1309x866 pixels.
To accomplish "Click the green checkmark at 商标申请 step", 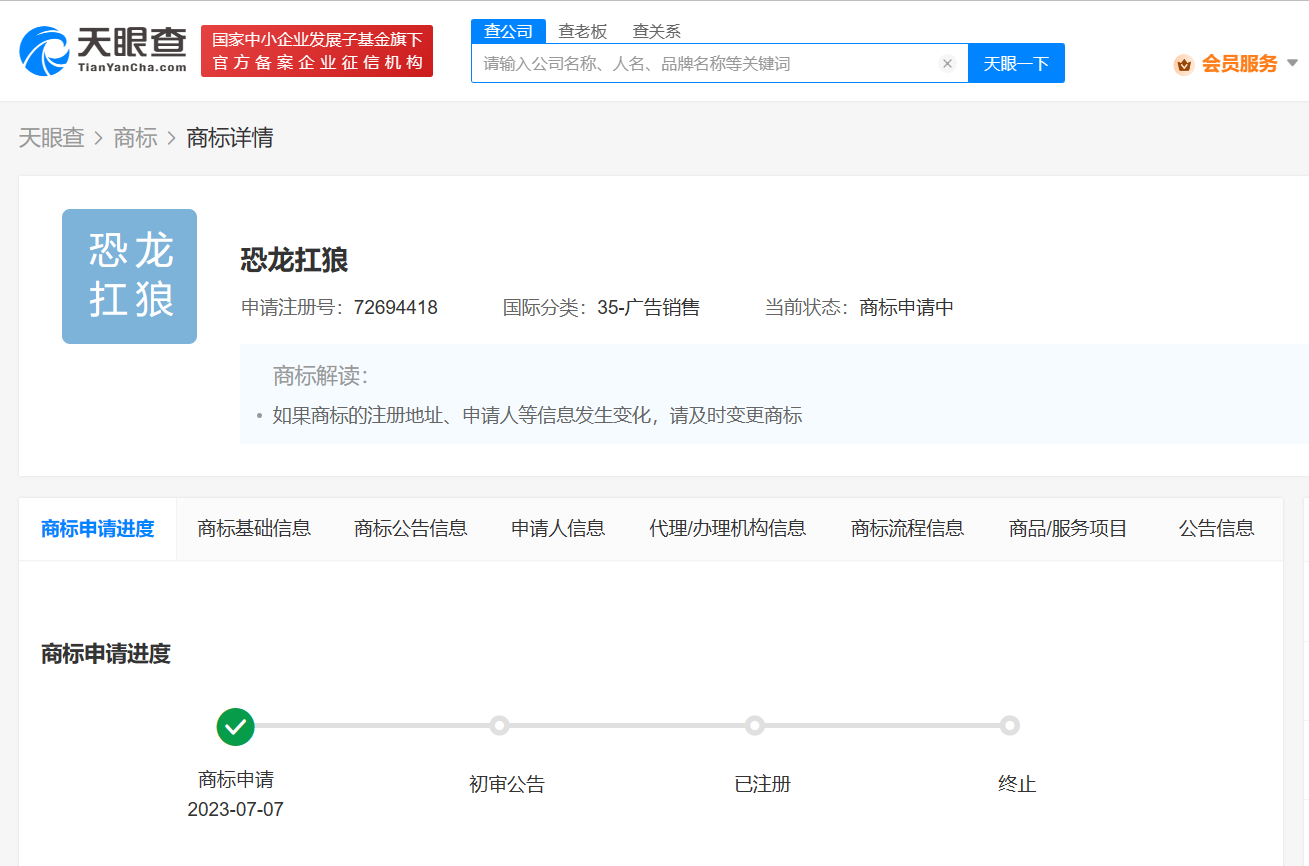I will [x=236, y=726].
